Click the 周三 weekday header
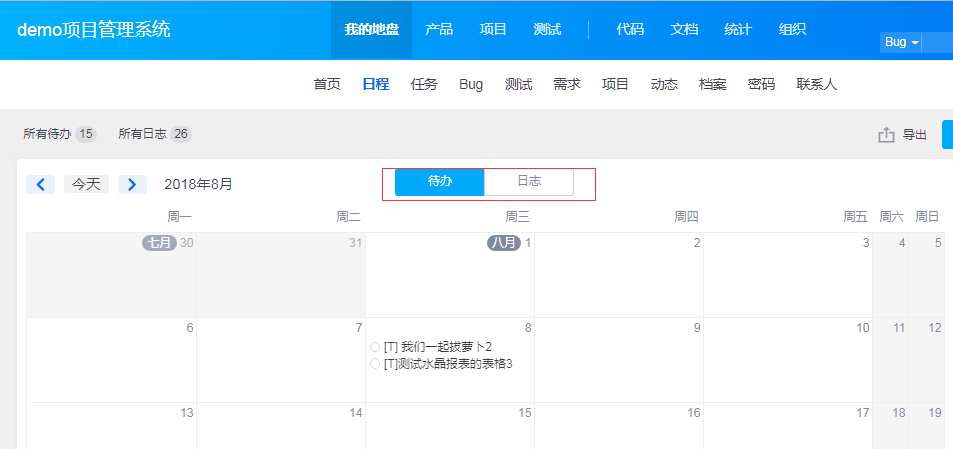Viewport: 953px width, 449px height. [x=517, y=217]
